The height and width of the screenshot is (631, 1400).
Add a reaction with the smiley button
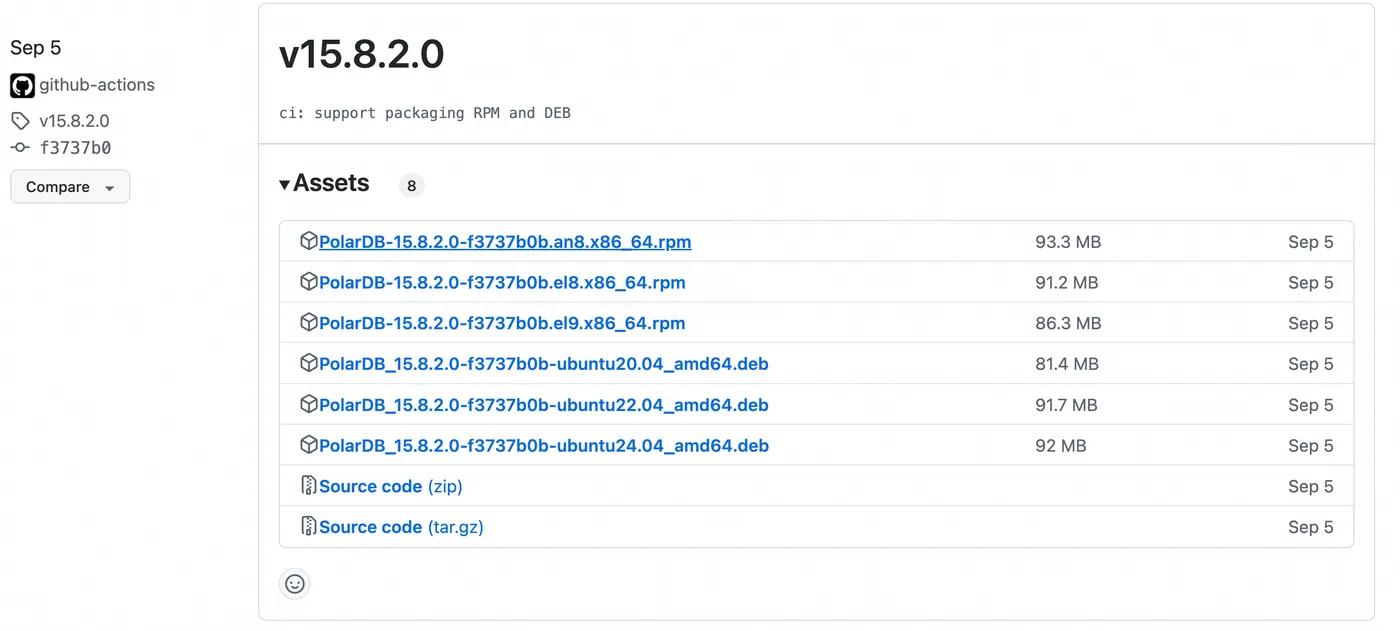pos(295,584)
